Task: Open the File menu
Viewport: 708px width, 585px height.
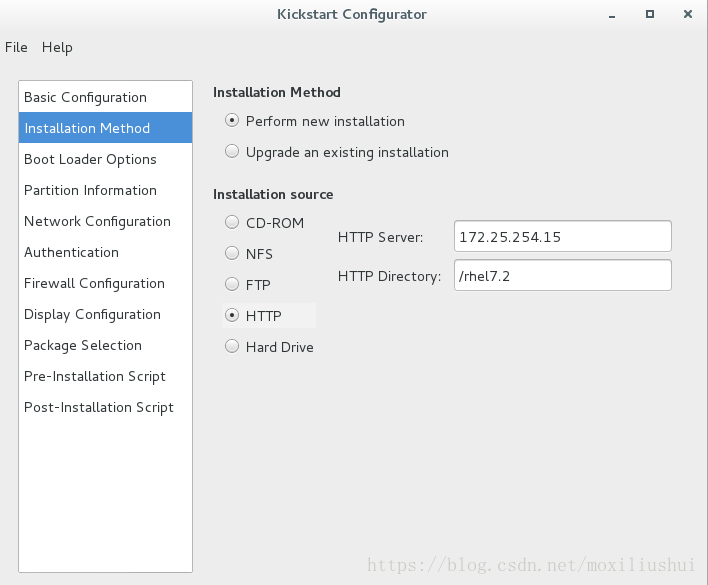Action: pos(16,47)
